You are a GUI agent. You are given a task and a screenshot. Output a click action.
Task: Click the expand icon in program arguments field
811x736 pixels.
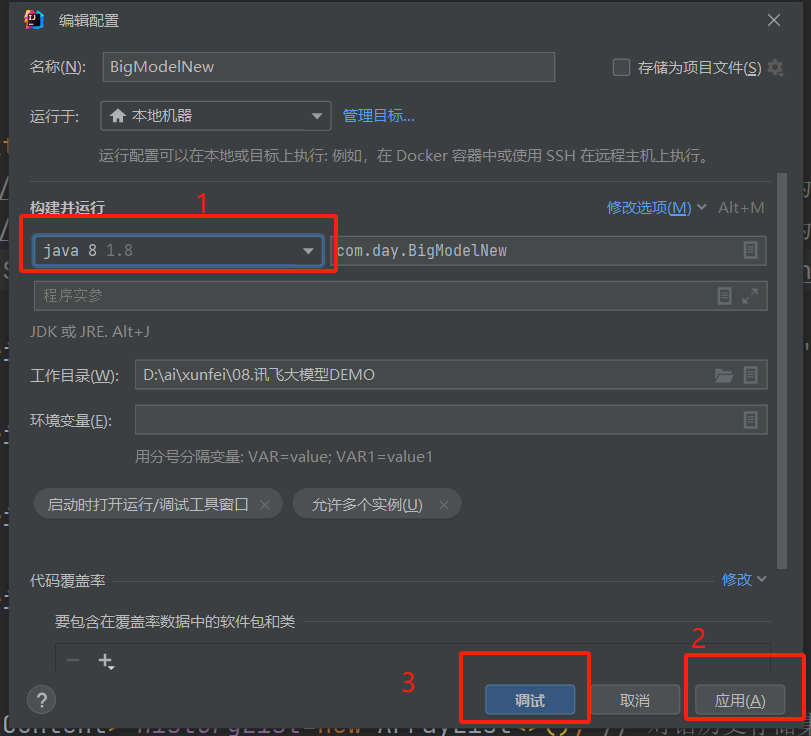point(749,296)
